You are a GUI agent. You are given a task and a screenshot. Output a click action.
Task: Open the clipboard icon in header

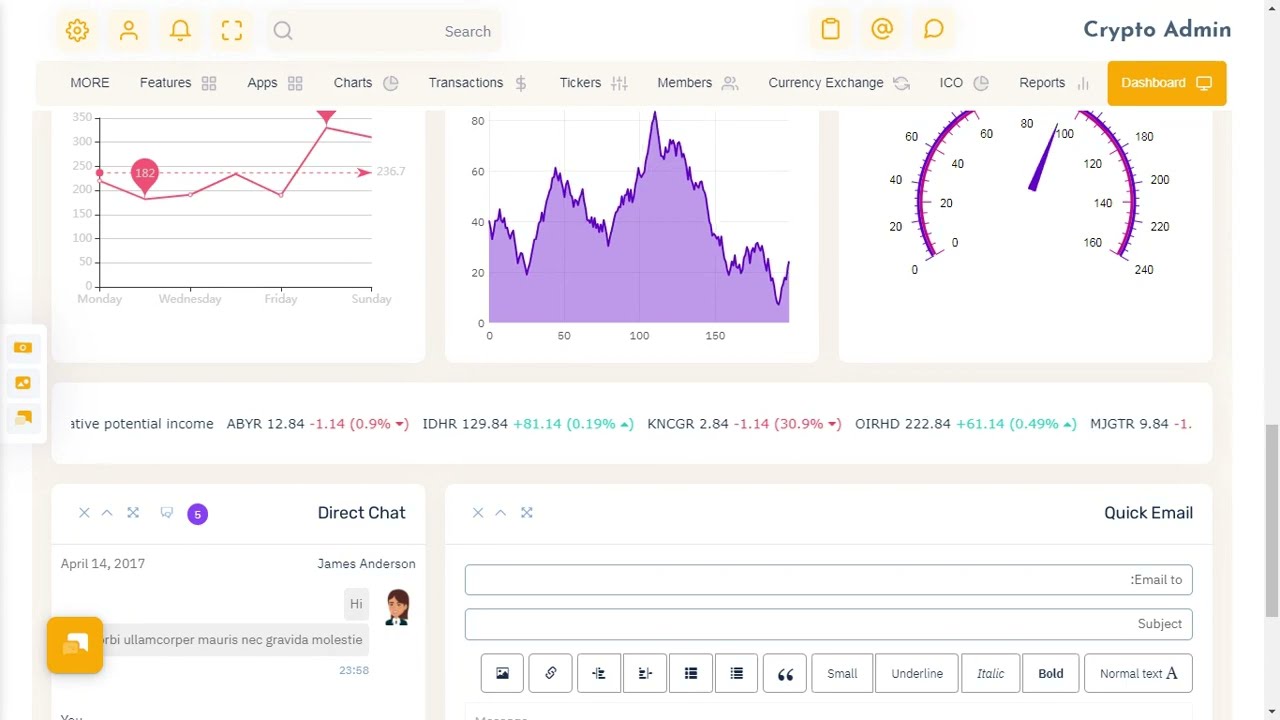[830, 29]
